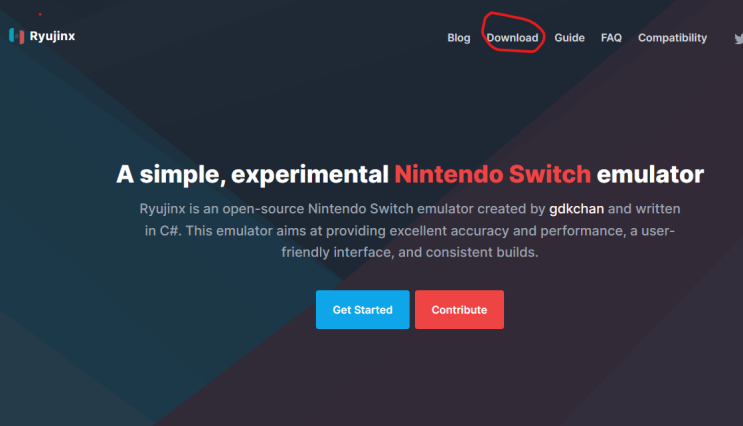Click the word 'emulator' in heading
Viewport: 743px width, 426px height.
(x=650, y=174)
